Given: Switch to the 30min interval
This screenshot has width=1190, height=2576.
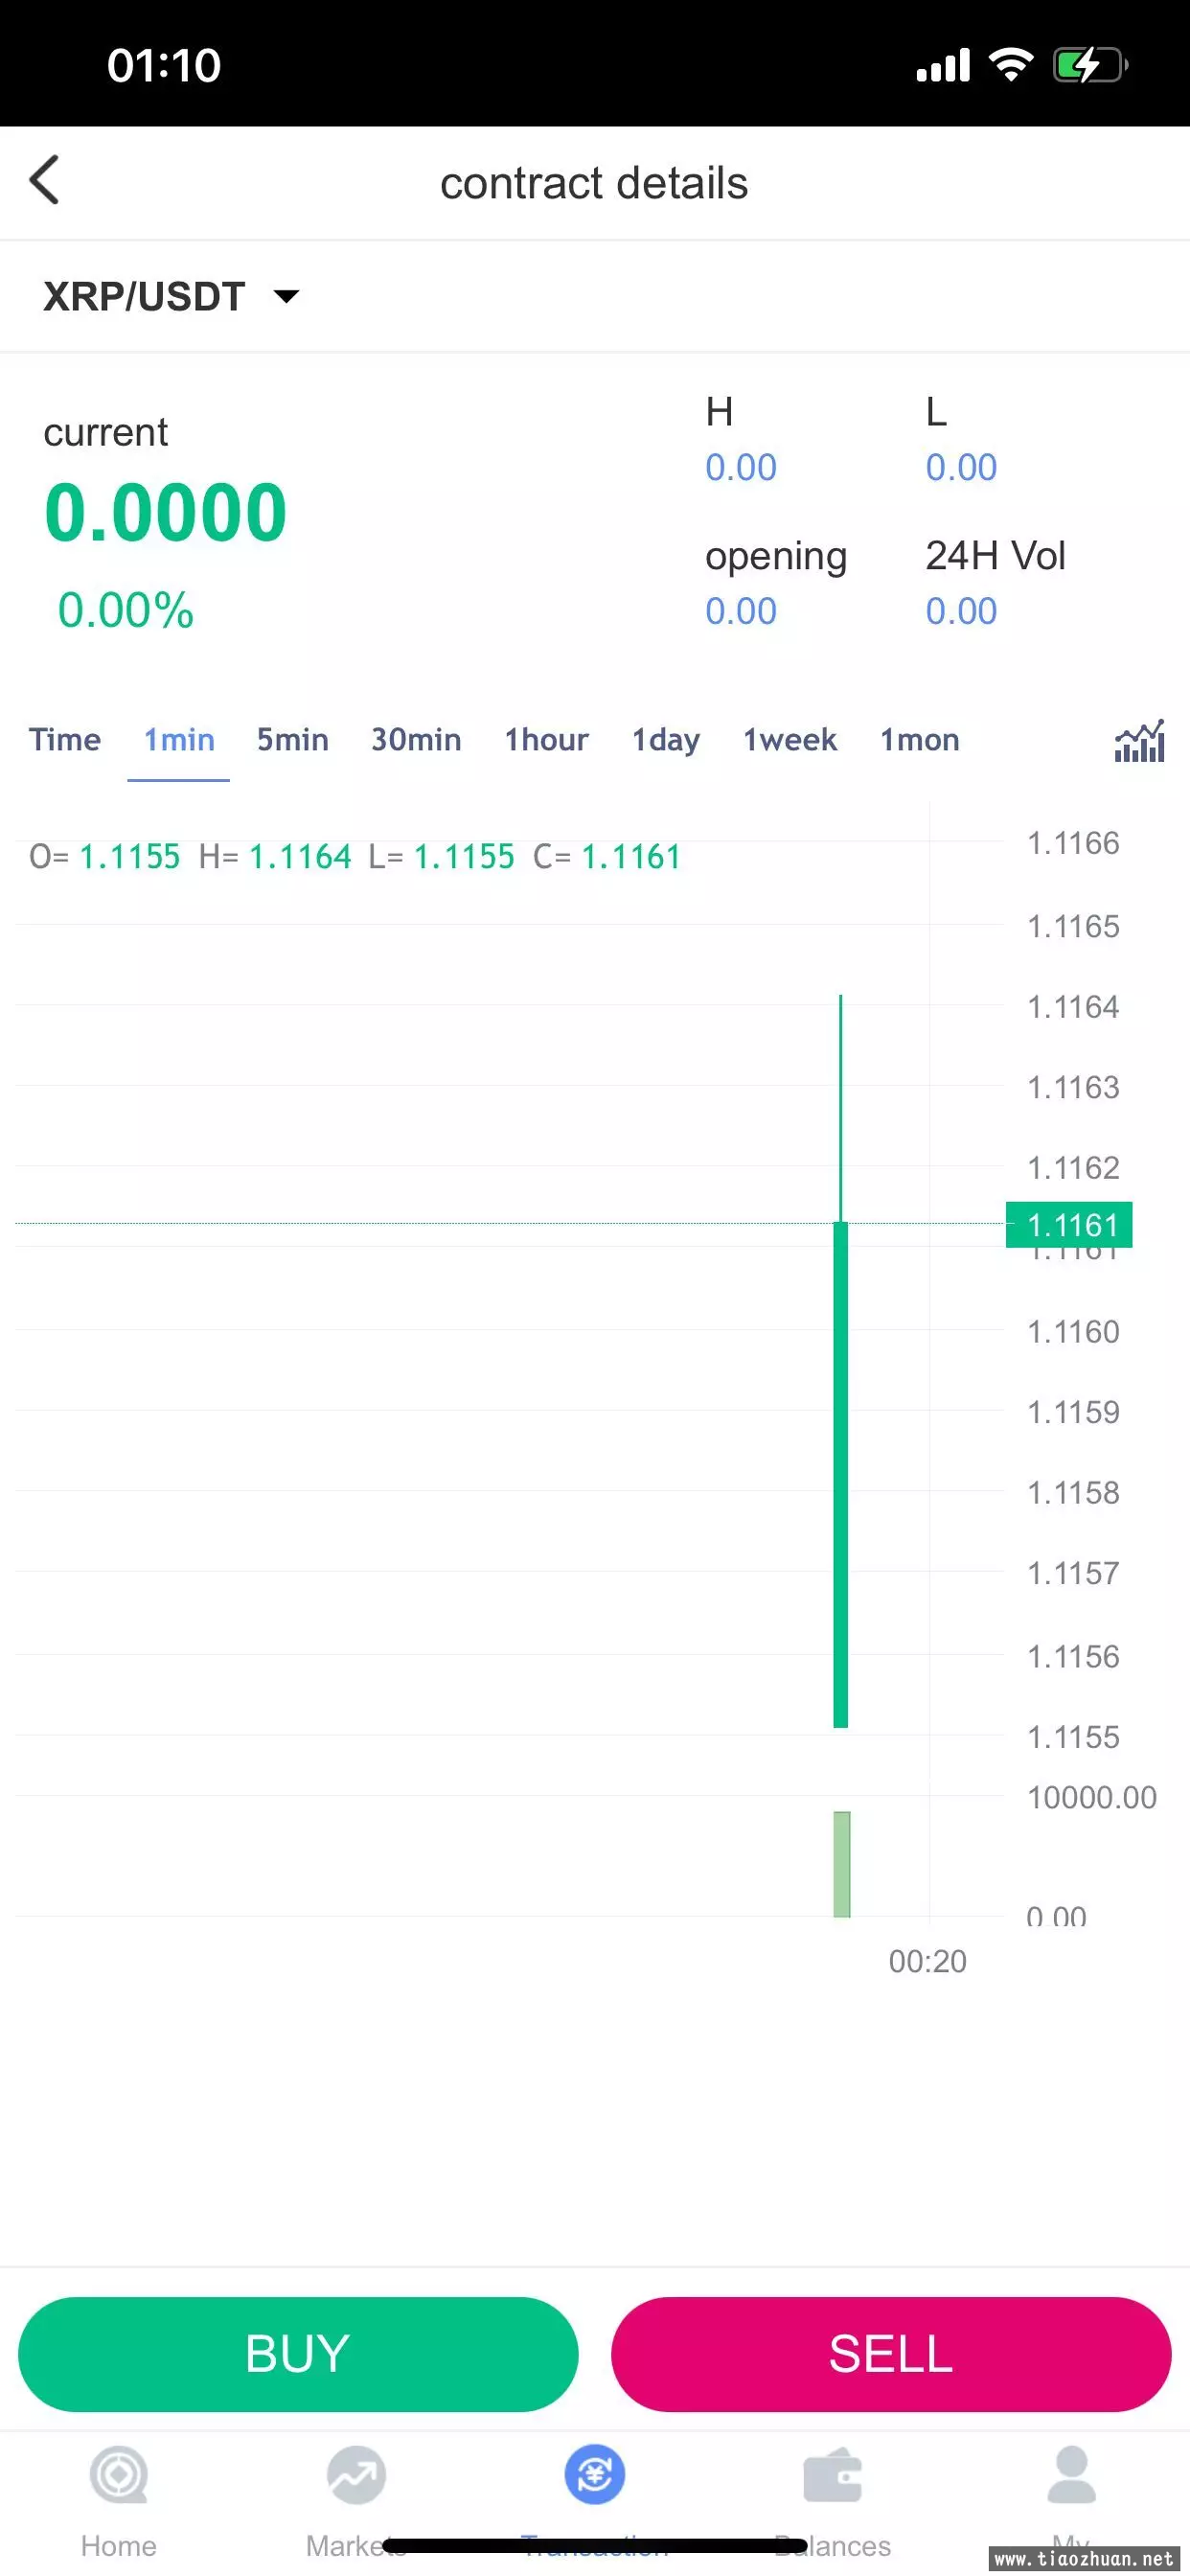Looking at the screenshot, I should 416,740.
